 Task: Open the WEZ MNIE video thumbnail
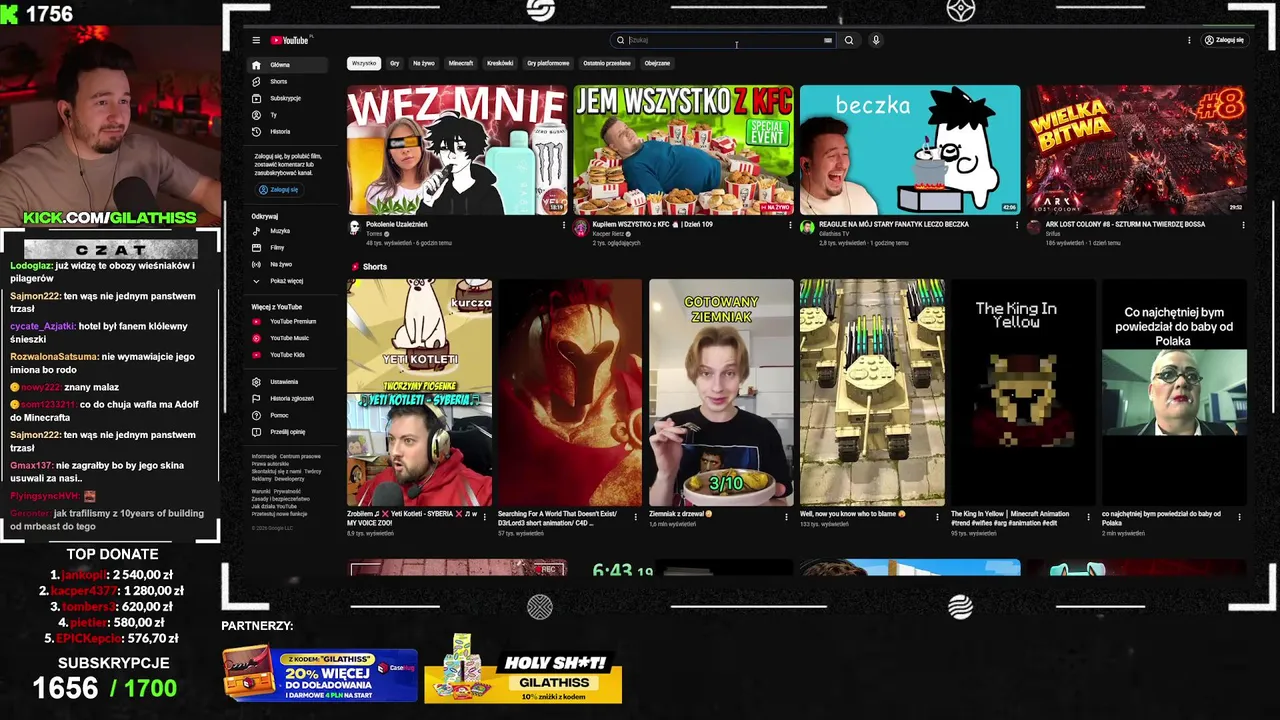[x=457, y=150]
